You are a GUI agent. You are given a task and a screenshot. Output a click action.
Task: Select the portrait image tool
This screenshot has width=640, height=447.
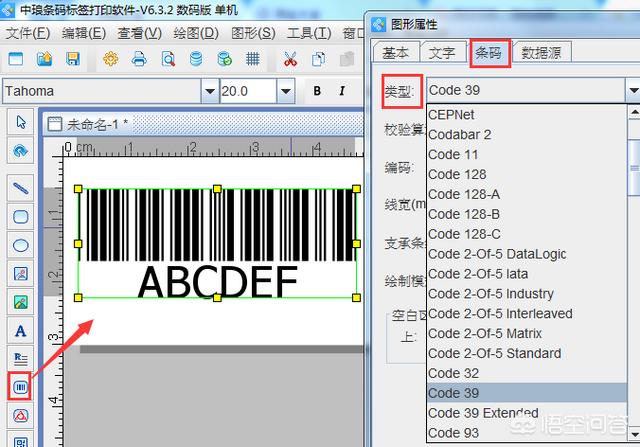click(20, 274)
